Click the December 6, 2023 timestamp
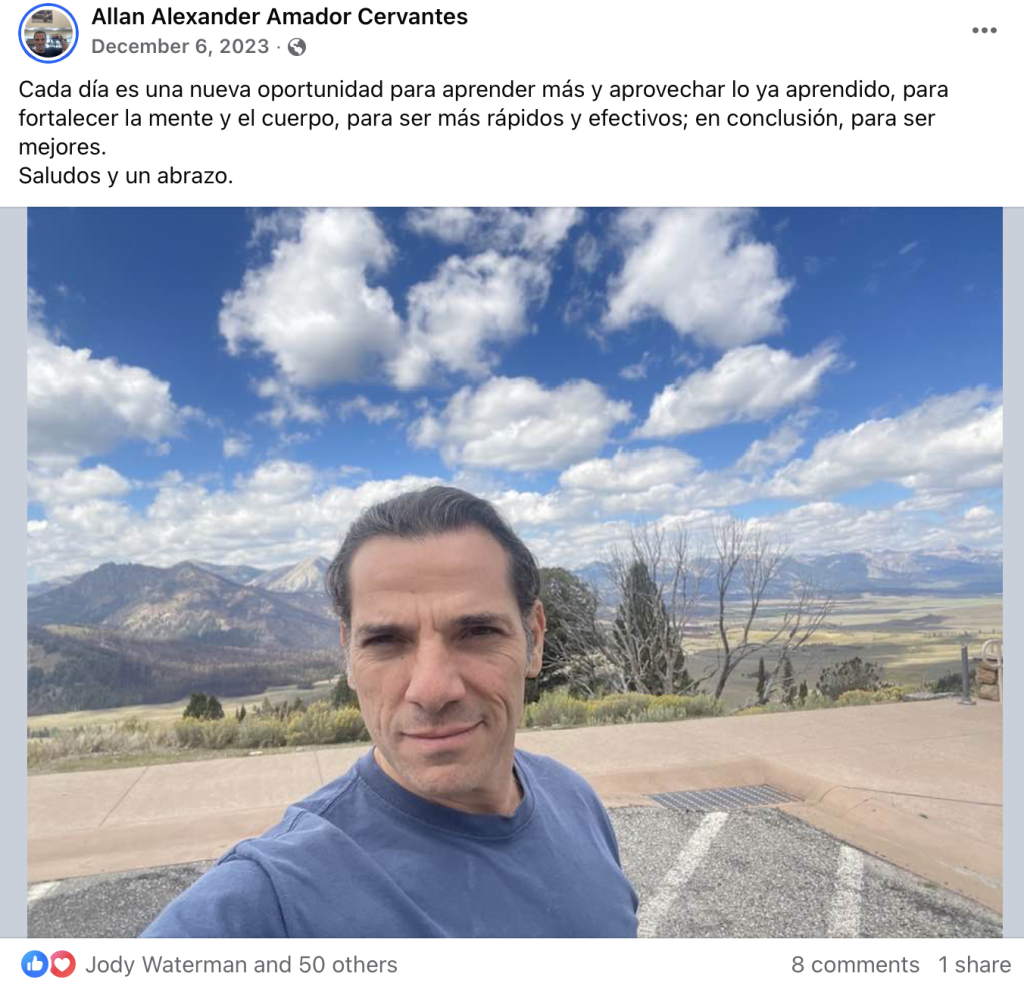The height and width of the screenshot is (989, 1024). point(180,46)
